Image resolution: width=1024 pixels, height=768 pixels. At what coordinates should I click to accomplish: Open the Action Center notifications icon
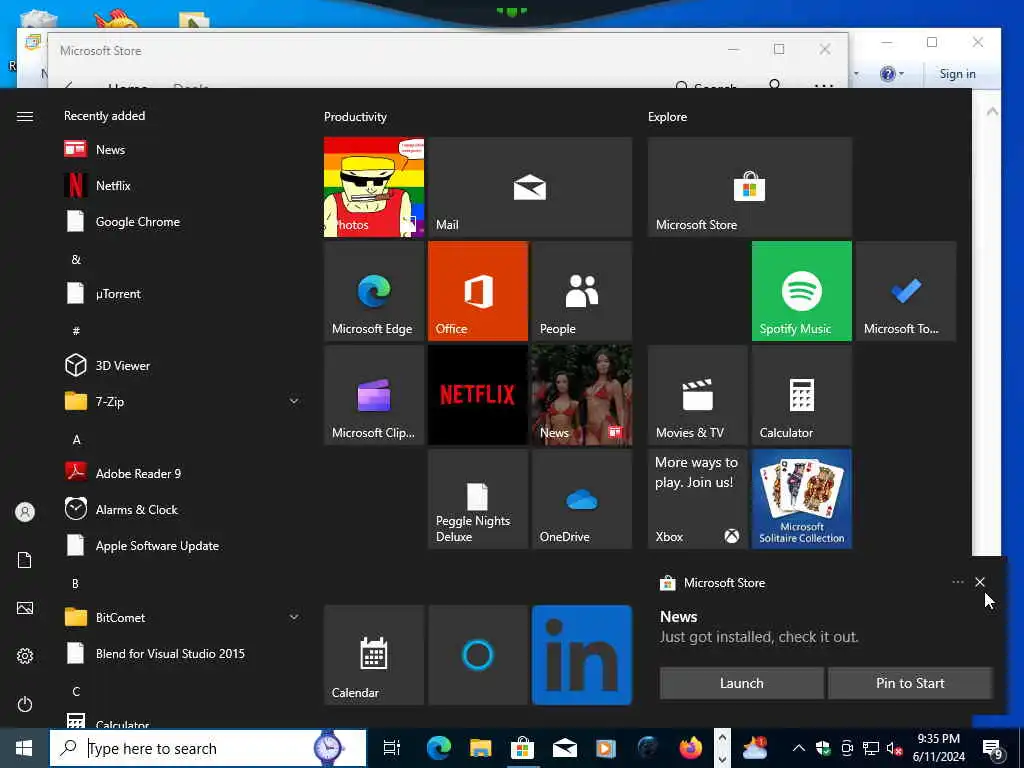pyautogui.click(x=993, y=748)
